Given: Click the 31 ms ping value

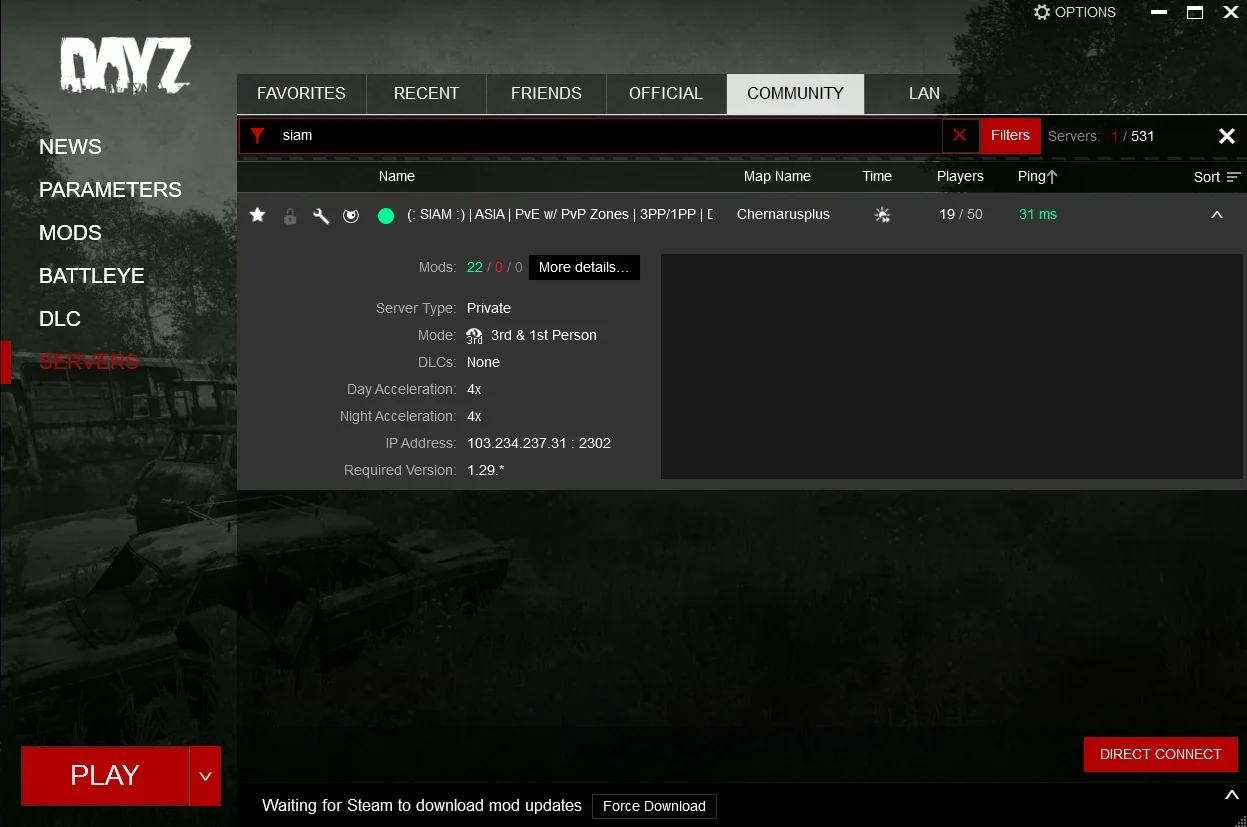Looking at the screenshot, I should [1038, 215].
